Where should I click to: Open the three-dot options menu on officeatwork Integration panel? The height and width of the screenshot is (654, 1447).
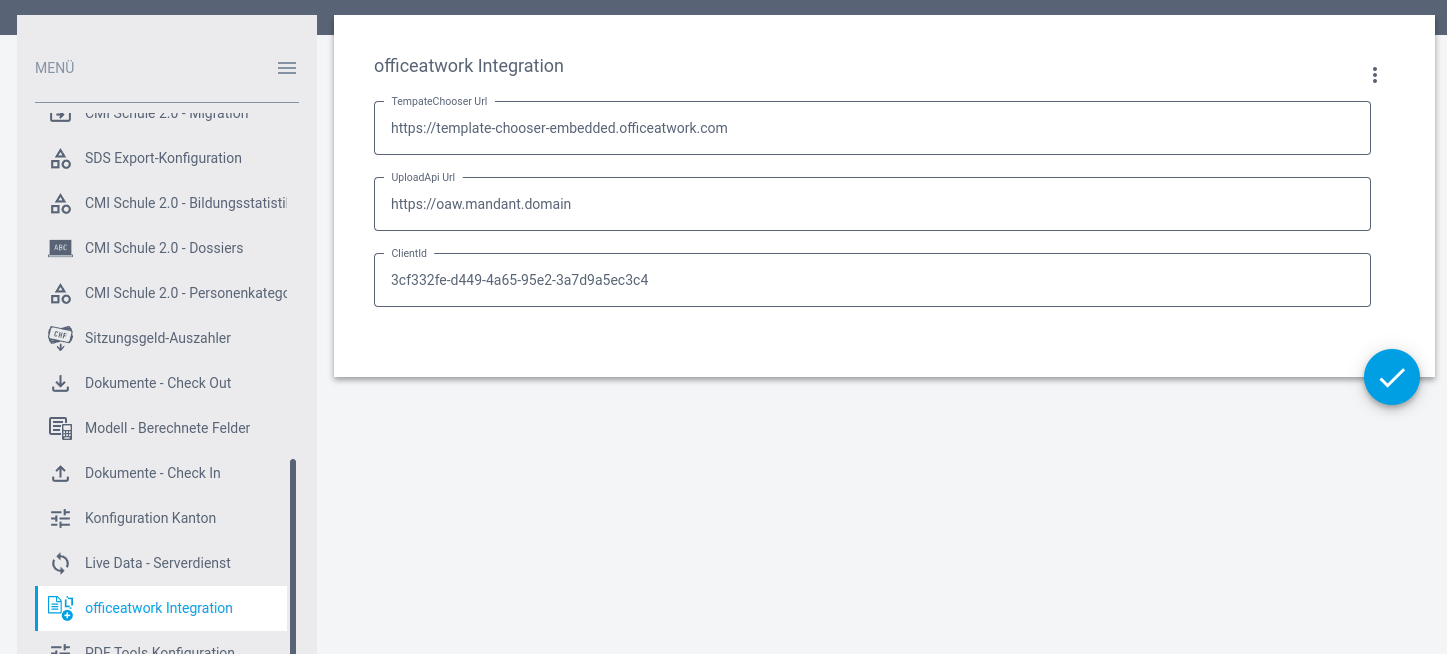1374,75
